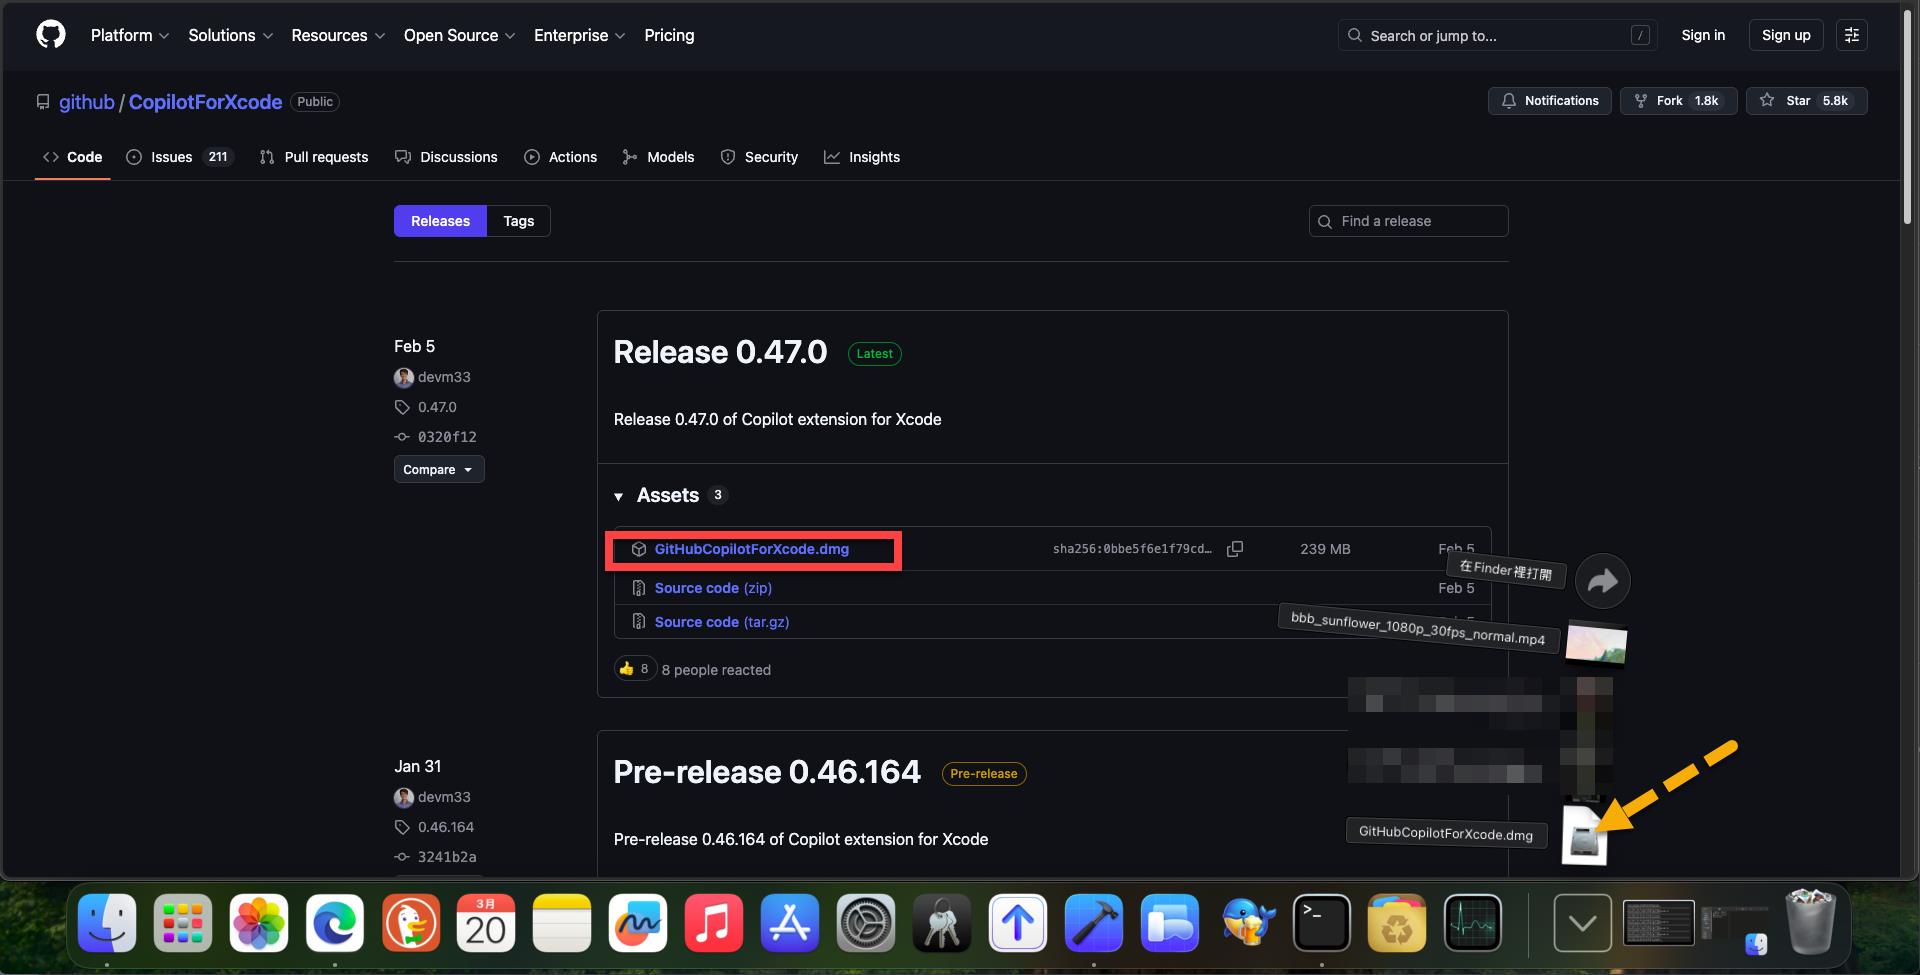
Task: Expand the Open Source menu
Action: (459, 35)
